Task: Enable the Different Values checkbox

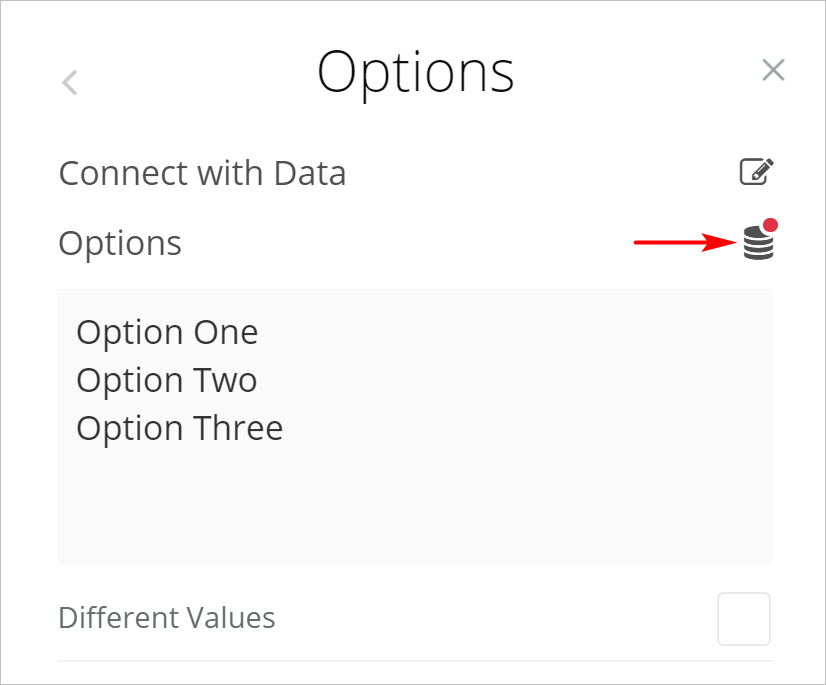Action: pyautogui.click(x=744, y=619)
